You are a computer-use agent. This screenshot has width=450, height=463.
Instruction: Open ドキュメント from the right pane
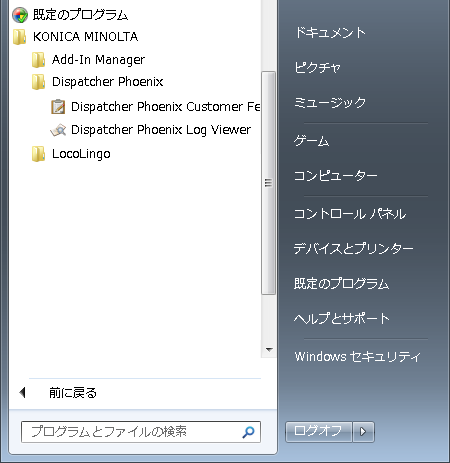(x=330, y=32)
